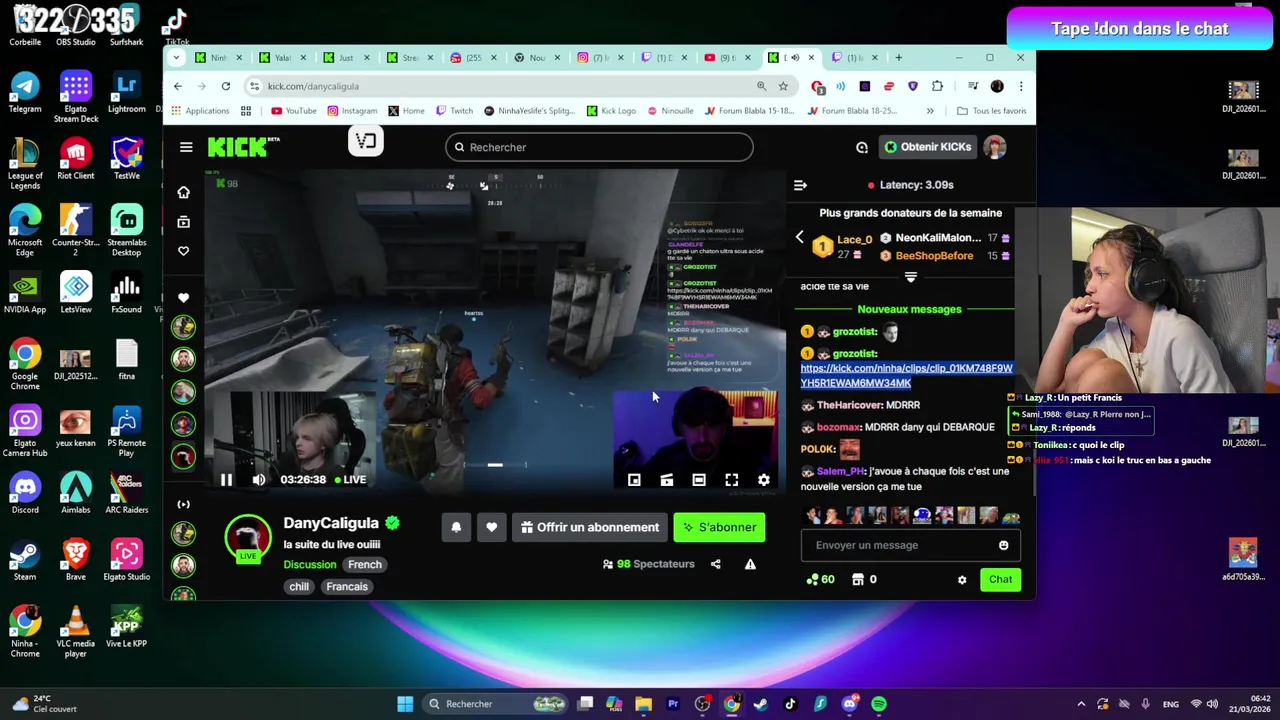
Task: Open Twitch bookmark in bookmarks bar
Action: pos(453,111)
